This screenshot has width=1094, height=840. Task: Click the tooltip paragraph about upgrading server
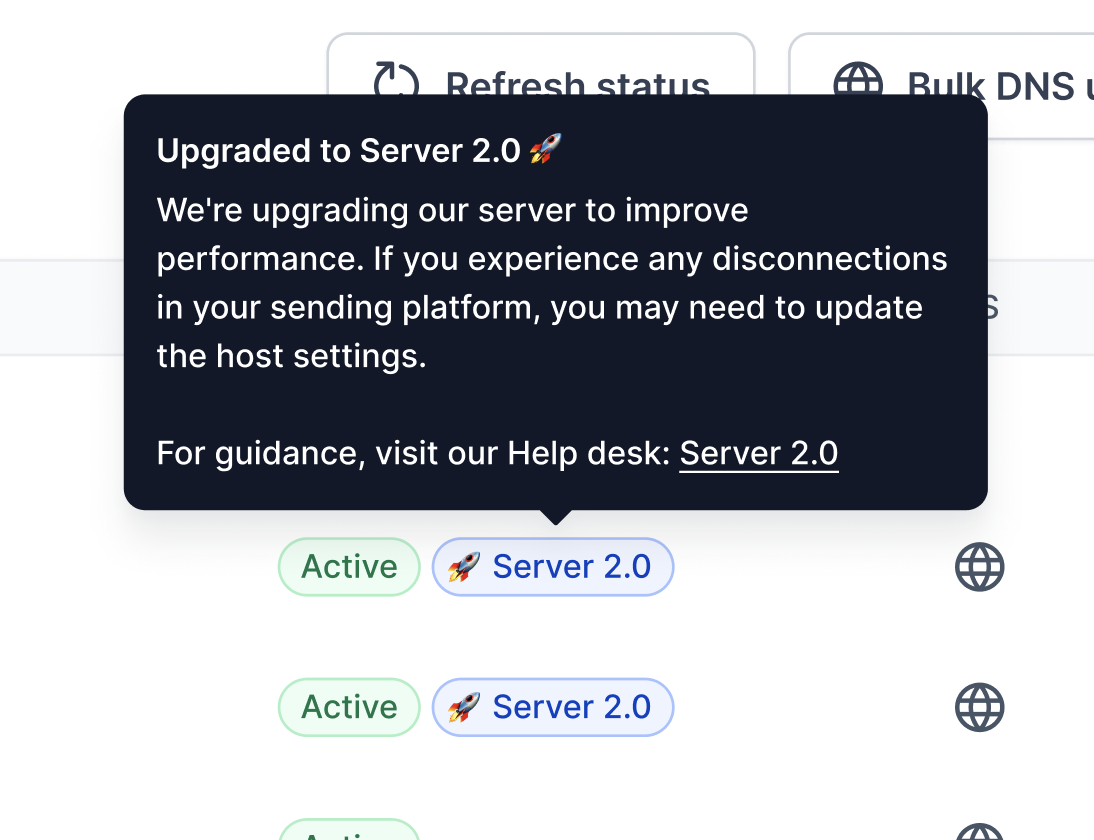[x=552, y=283]
